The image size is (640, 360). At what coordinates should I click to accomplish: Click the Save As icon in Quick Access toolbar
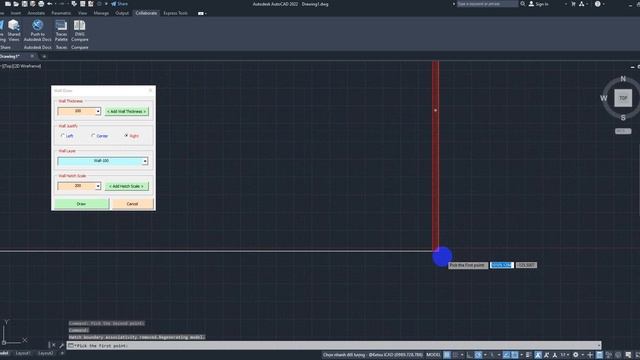click(x=33, y=4)
